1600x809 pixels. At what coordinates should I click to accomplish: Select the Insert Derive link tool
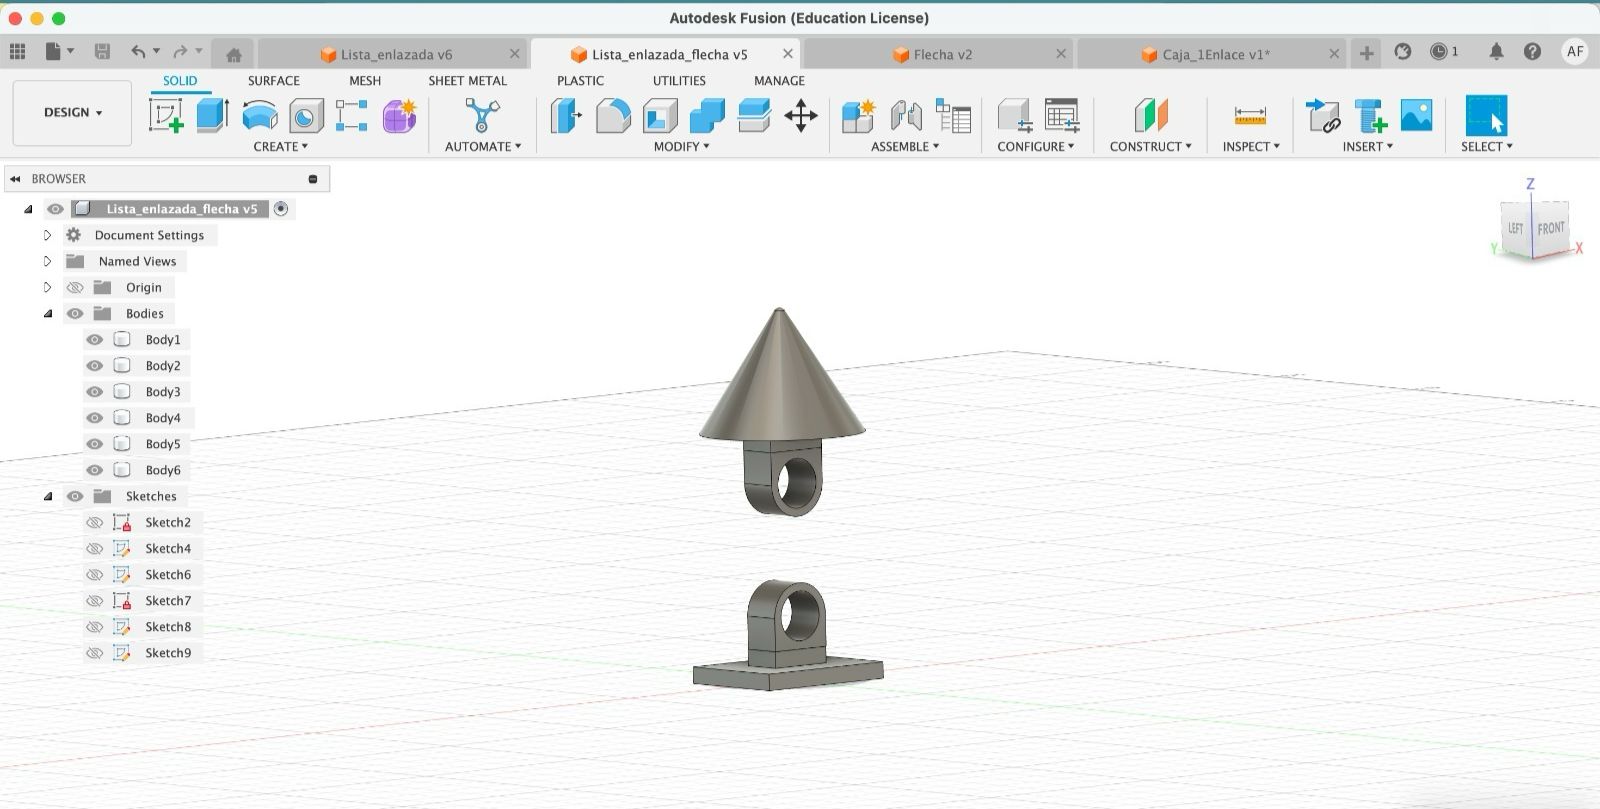click(1323, 116)
